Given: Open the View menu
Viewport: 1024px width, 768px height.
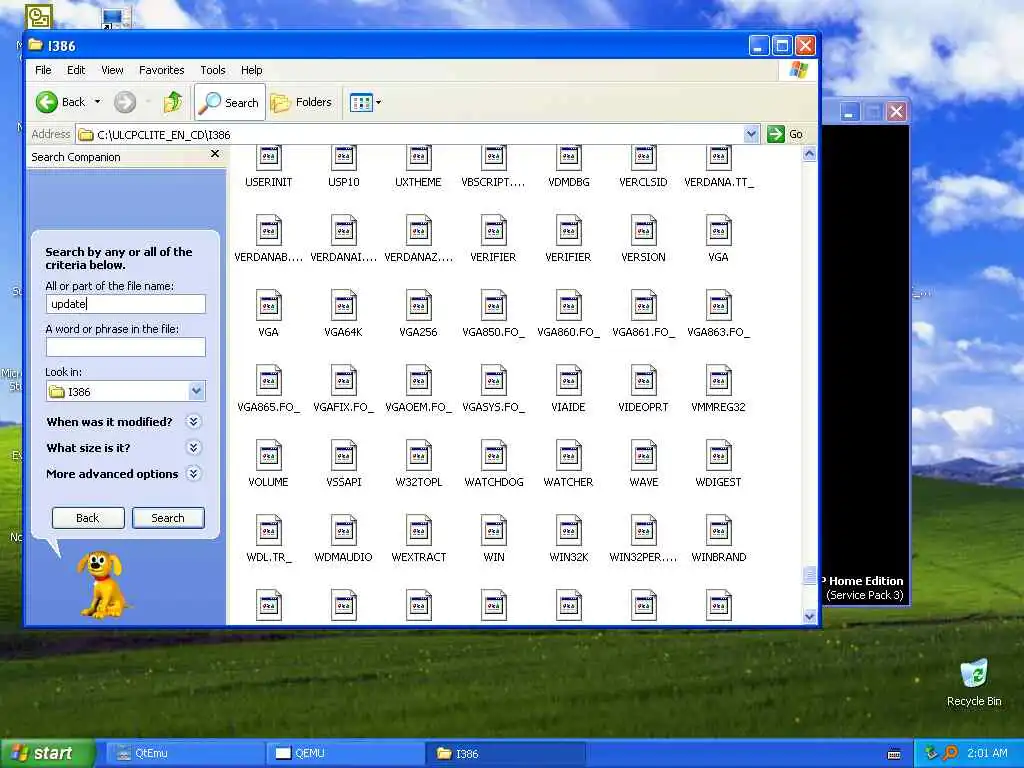Looking at the screenshot, I should (112, 70).
